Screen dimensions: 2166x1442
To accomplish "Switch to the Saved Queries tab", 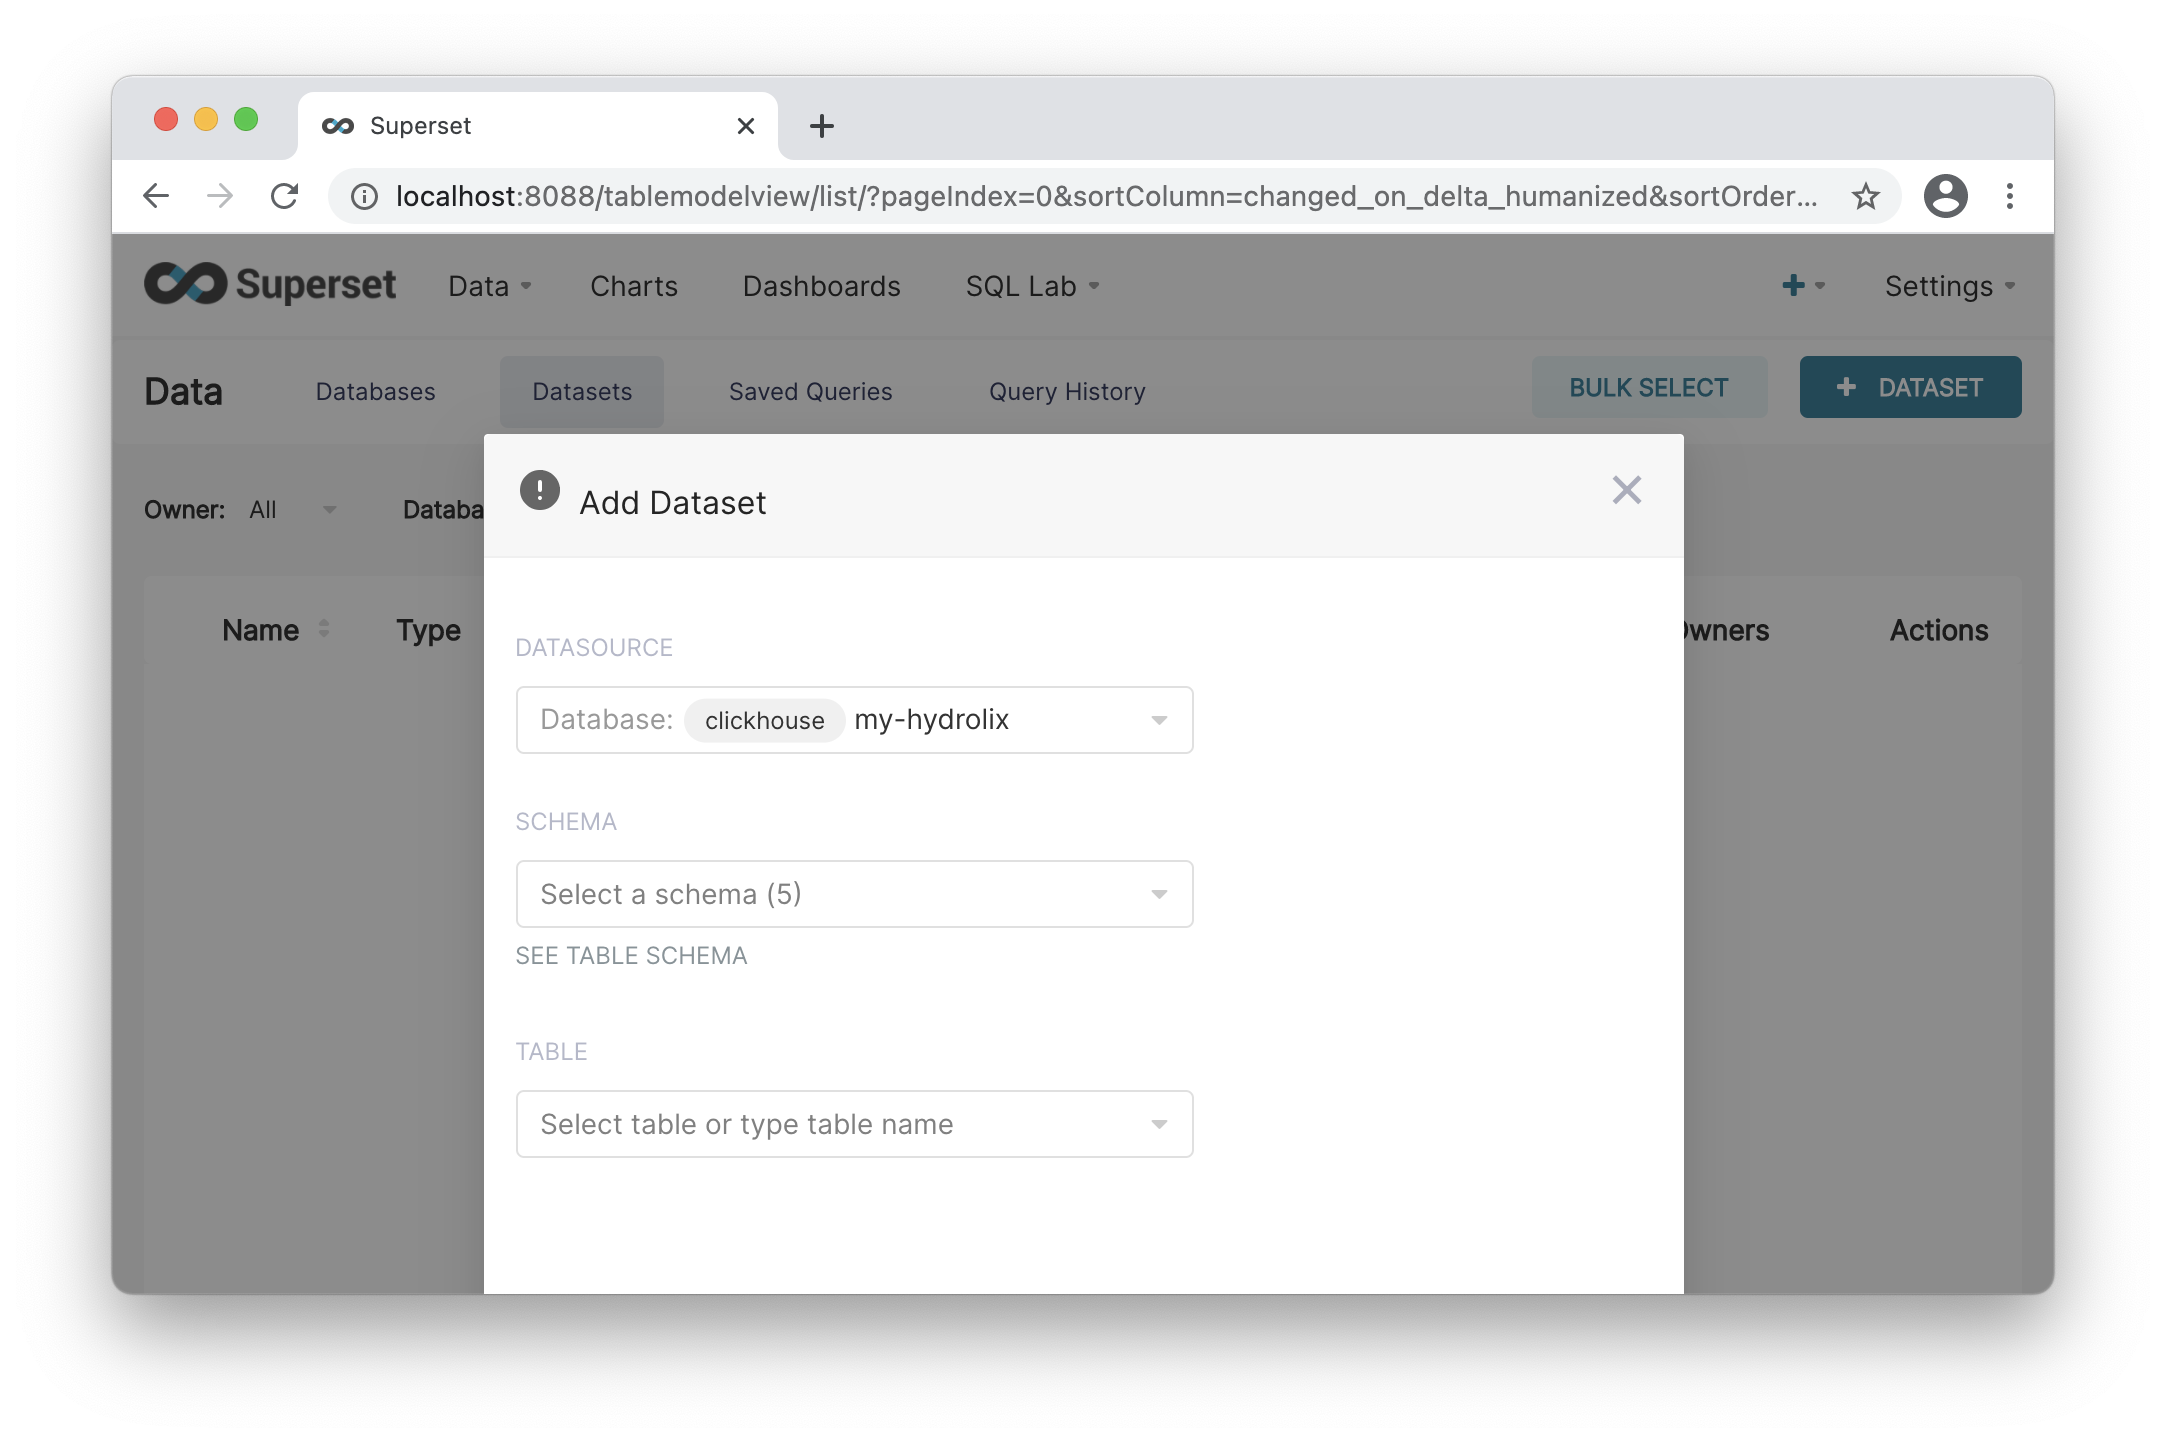I will pos(811,391).
